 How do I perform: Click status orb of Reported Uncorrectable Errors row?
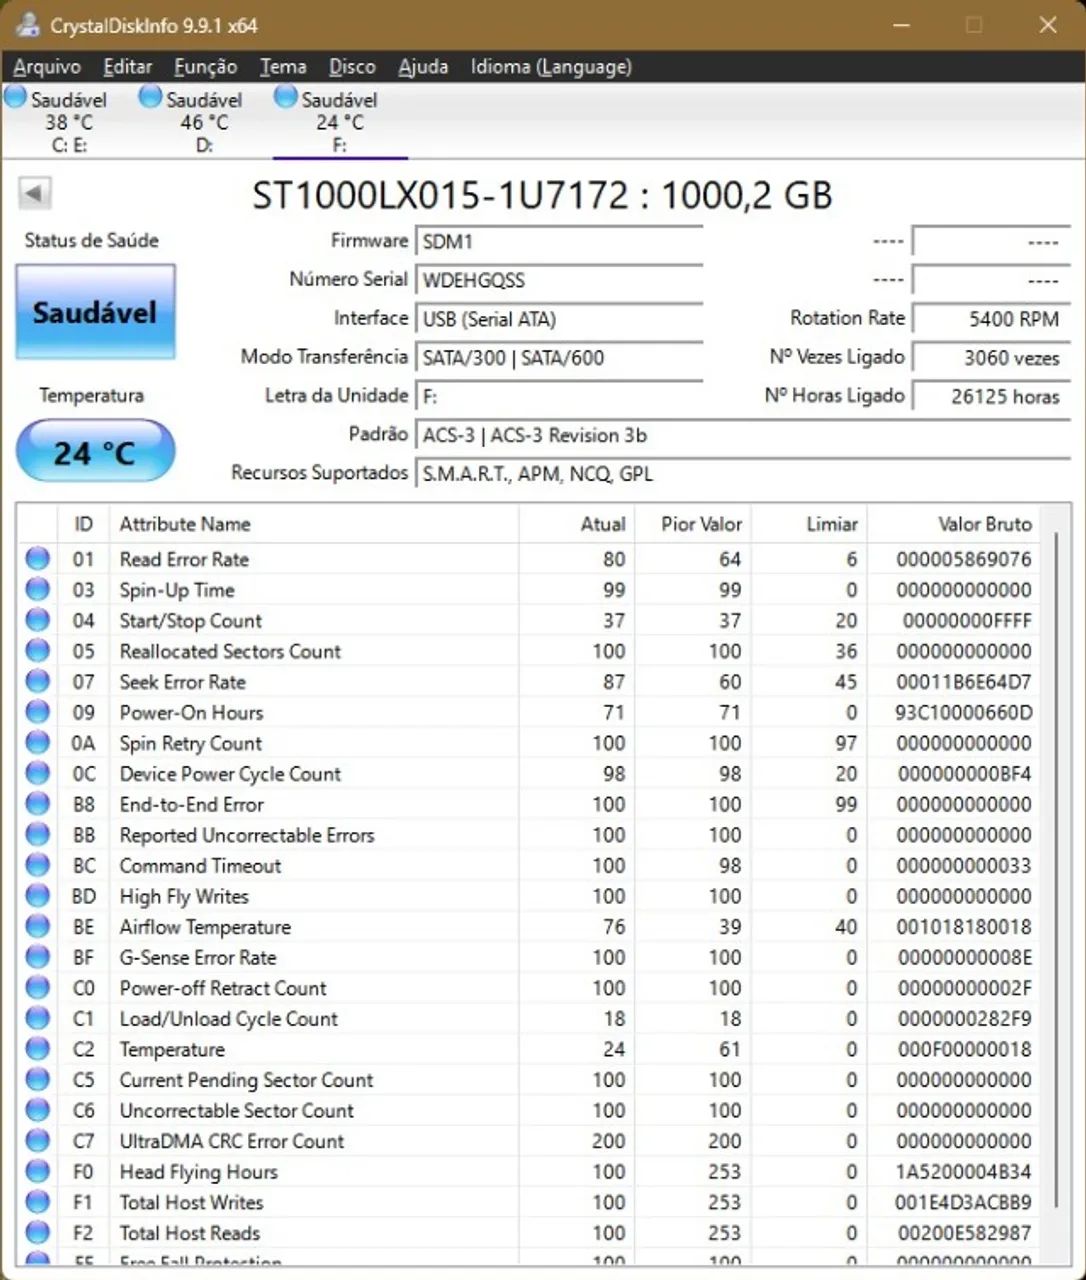(x=38, y=835)
